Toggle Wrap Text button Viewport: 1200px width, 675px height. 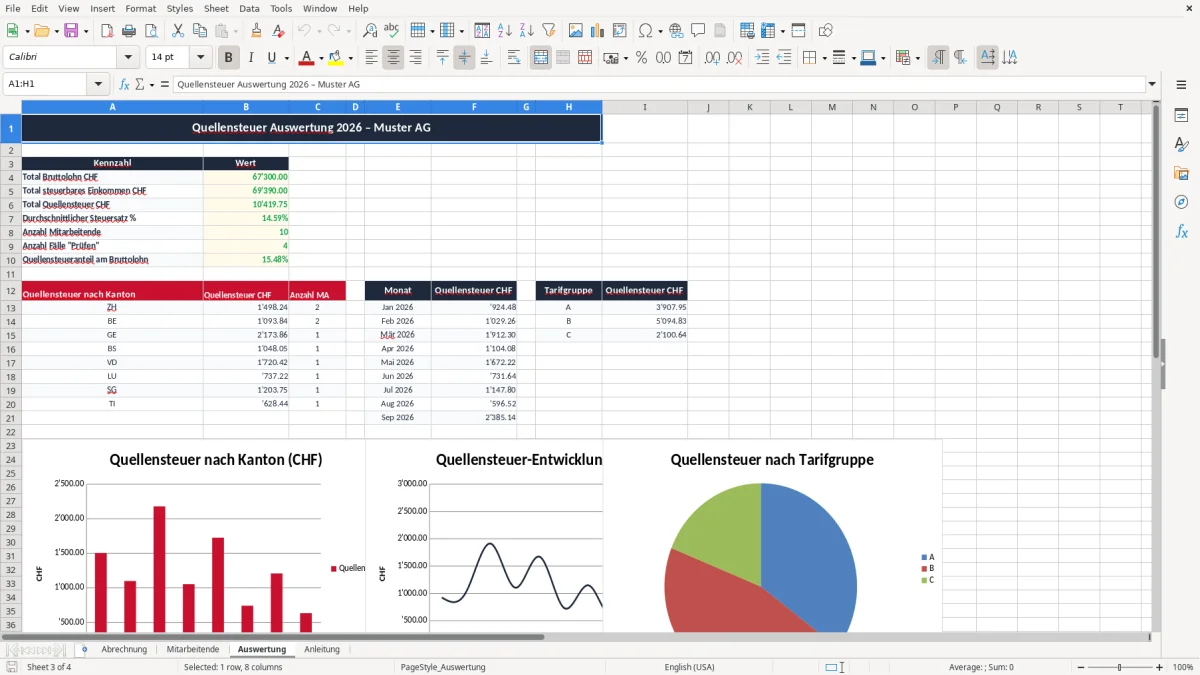514,58
